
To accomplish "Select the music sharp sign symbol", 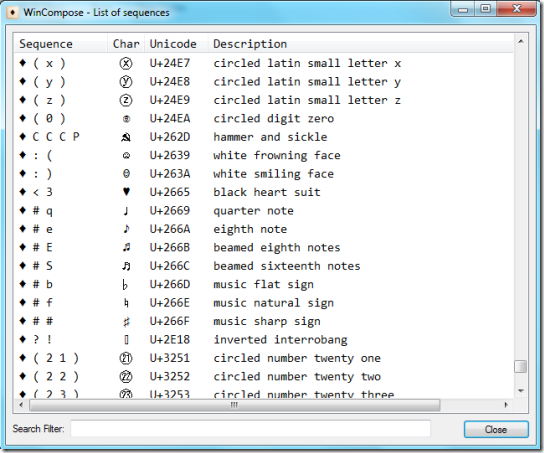I will click(x=126, y=322).
